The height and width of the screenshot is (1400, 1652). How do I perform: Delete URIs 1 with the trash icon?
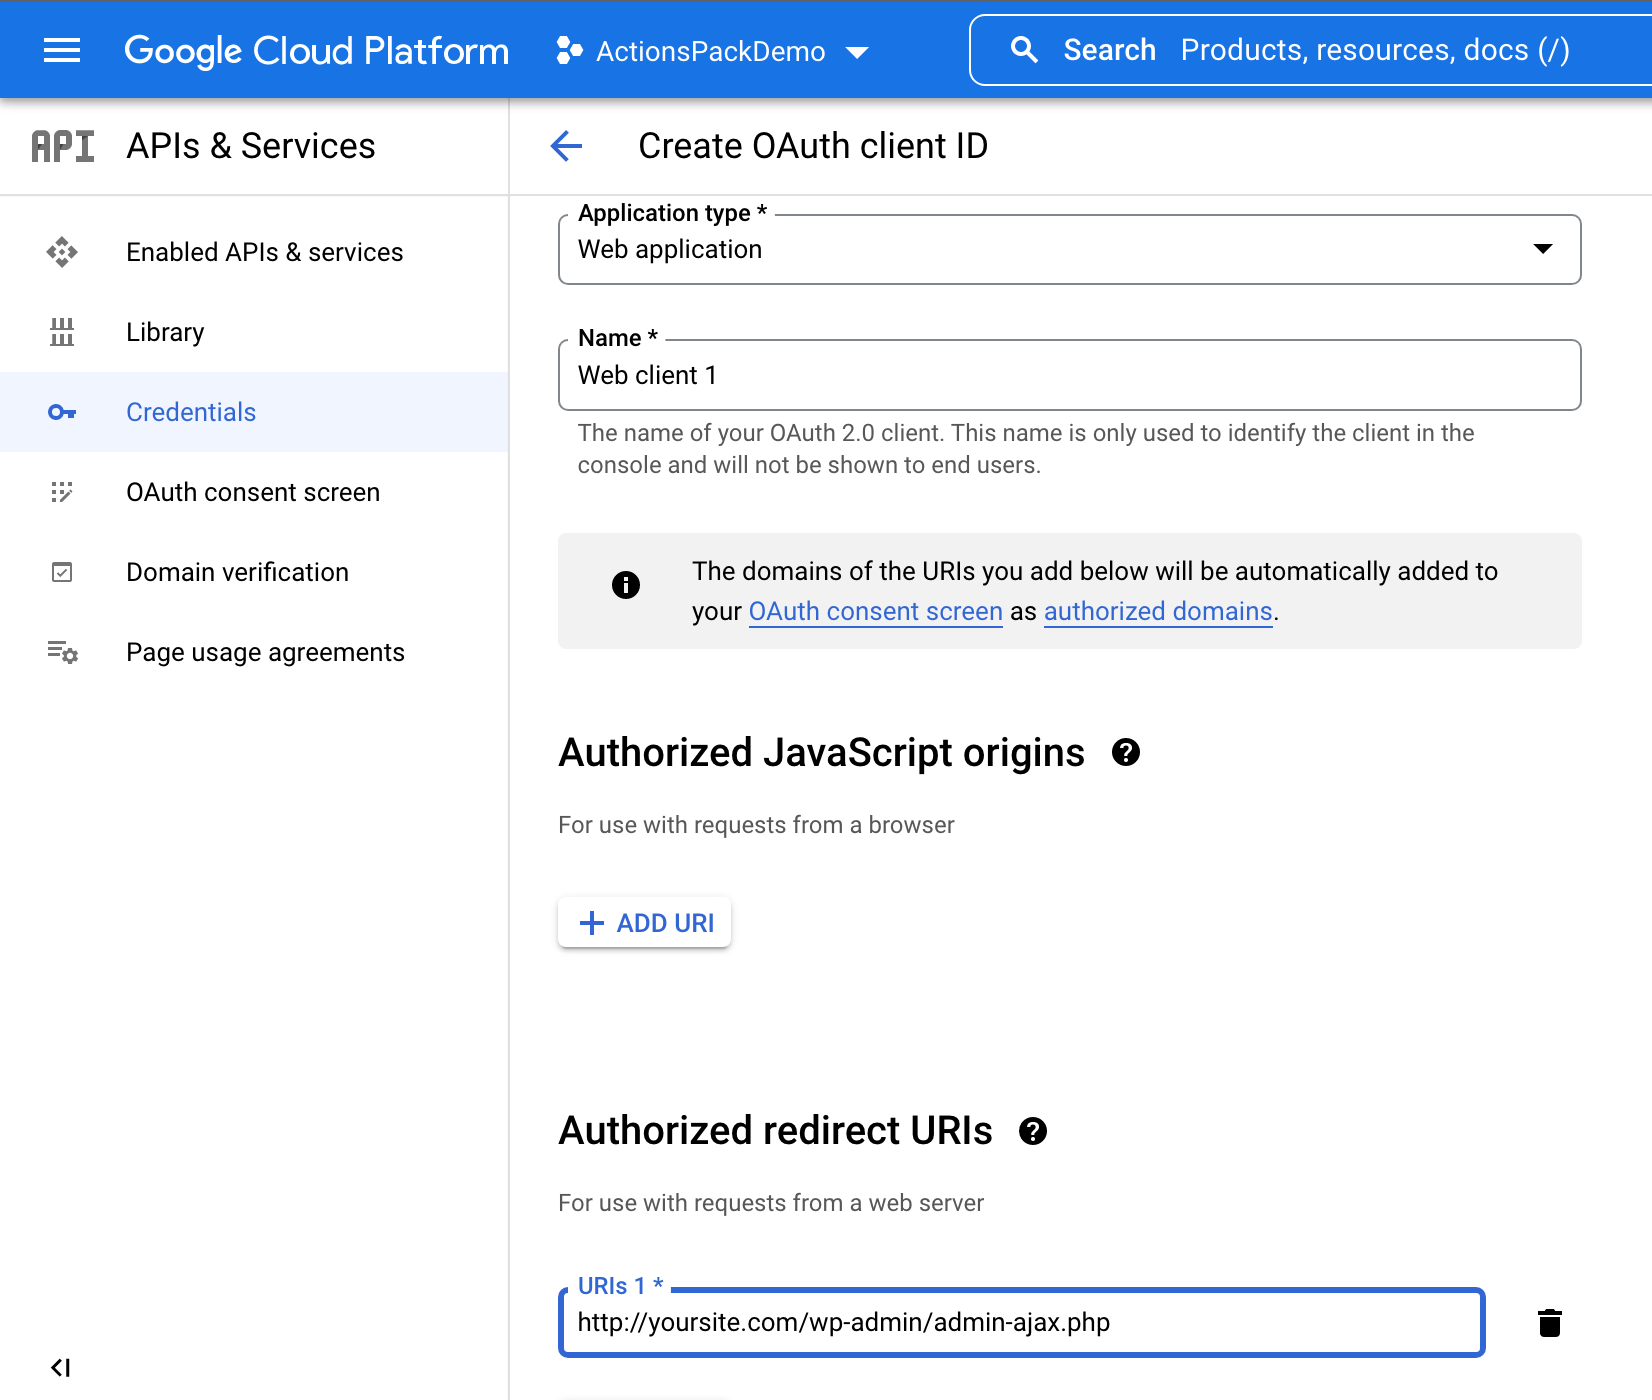point(1550,1323)
